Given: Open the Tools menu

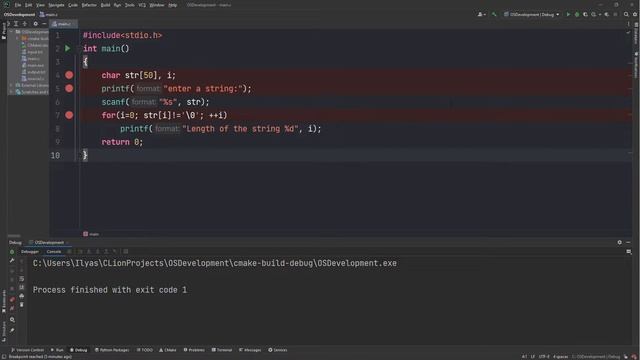Looking at the screenshot, I should coord(129,5).
